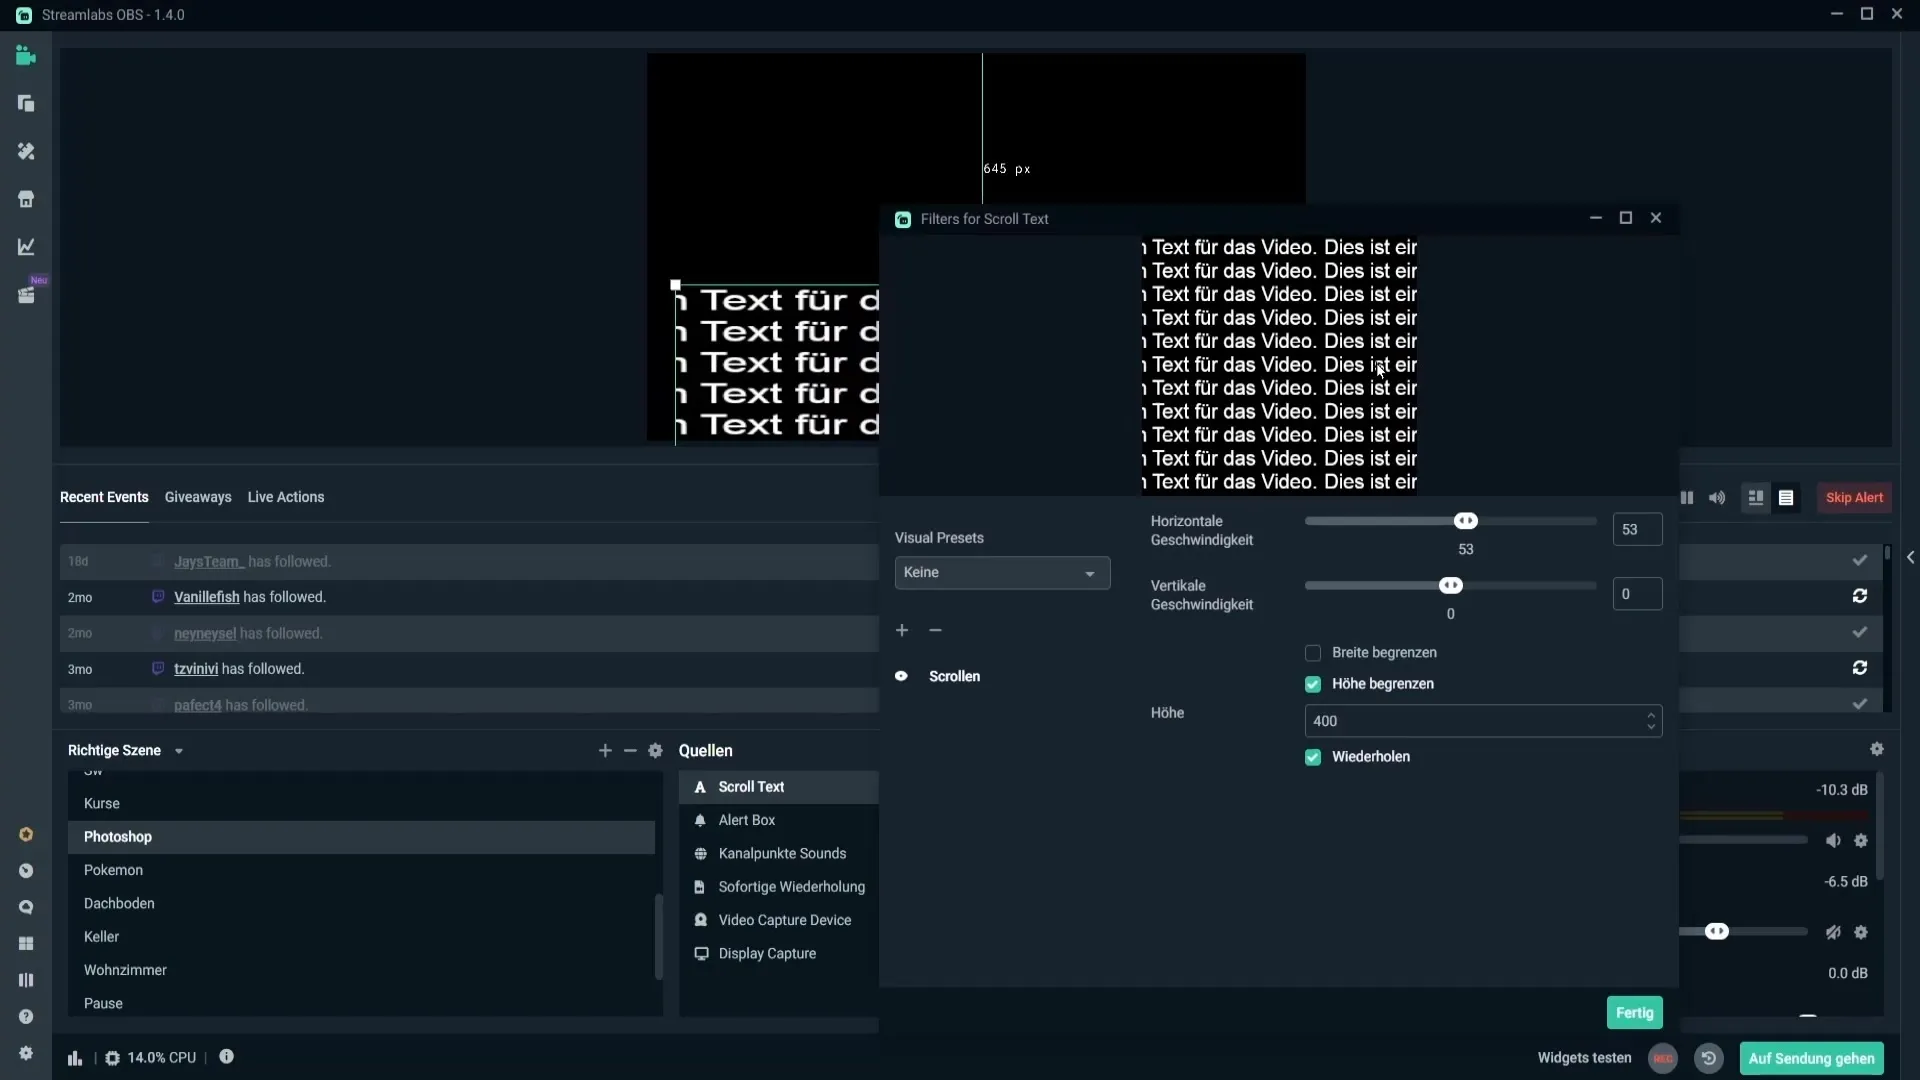Open settings gear of first mixer source

point(1861,841)
